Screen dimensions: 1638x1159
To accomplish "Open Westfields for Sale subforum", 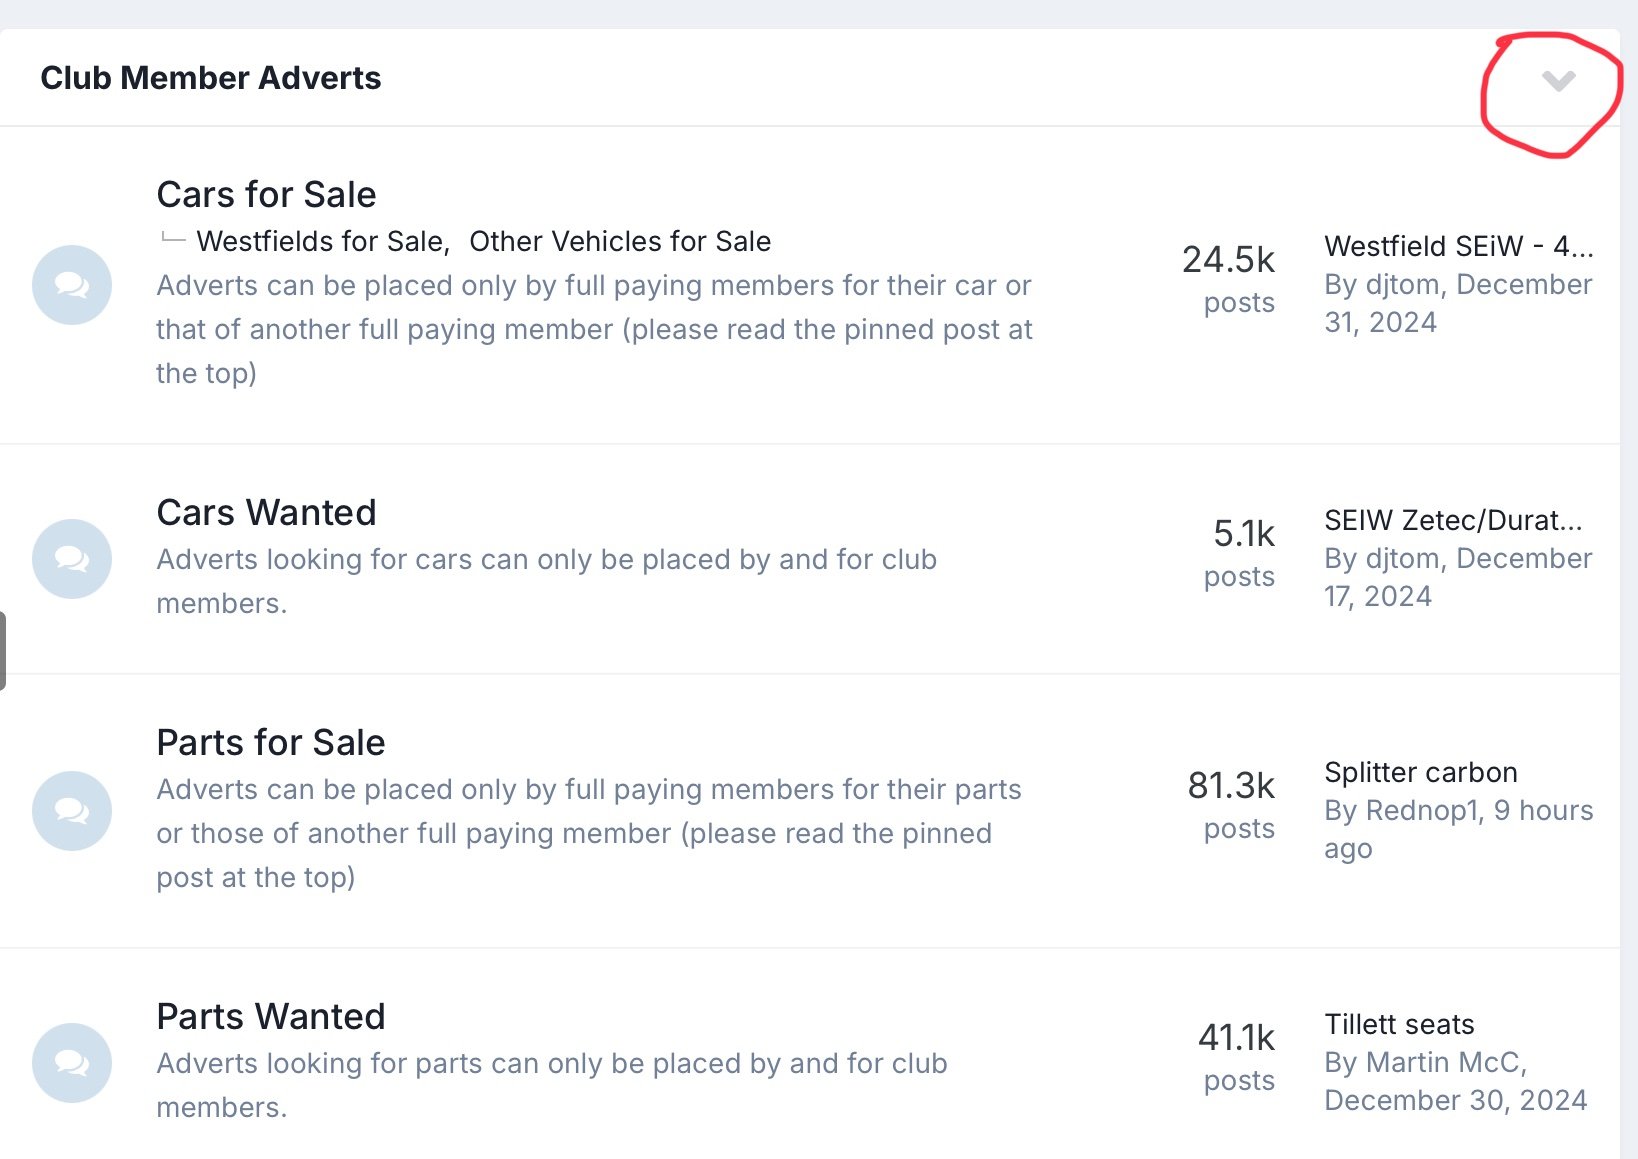I will 321,241.
